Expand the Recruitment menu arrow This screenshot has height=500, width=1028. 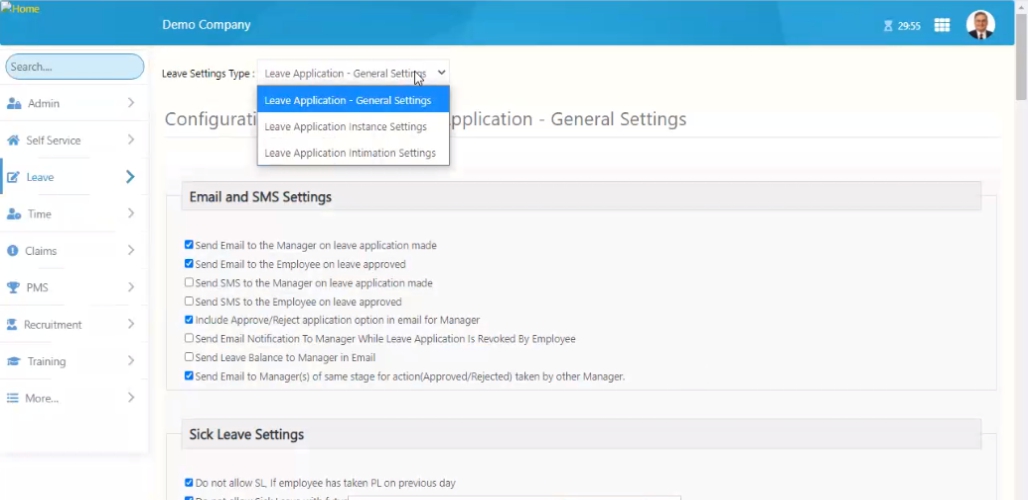[x=131, y=324]
